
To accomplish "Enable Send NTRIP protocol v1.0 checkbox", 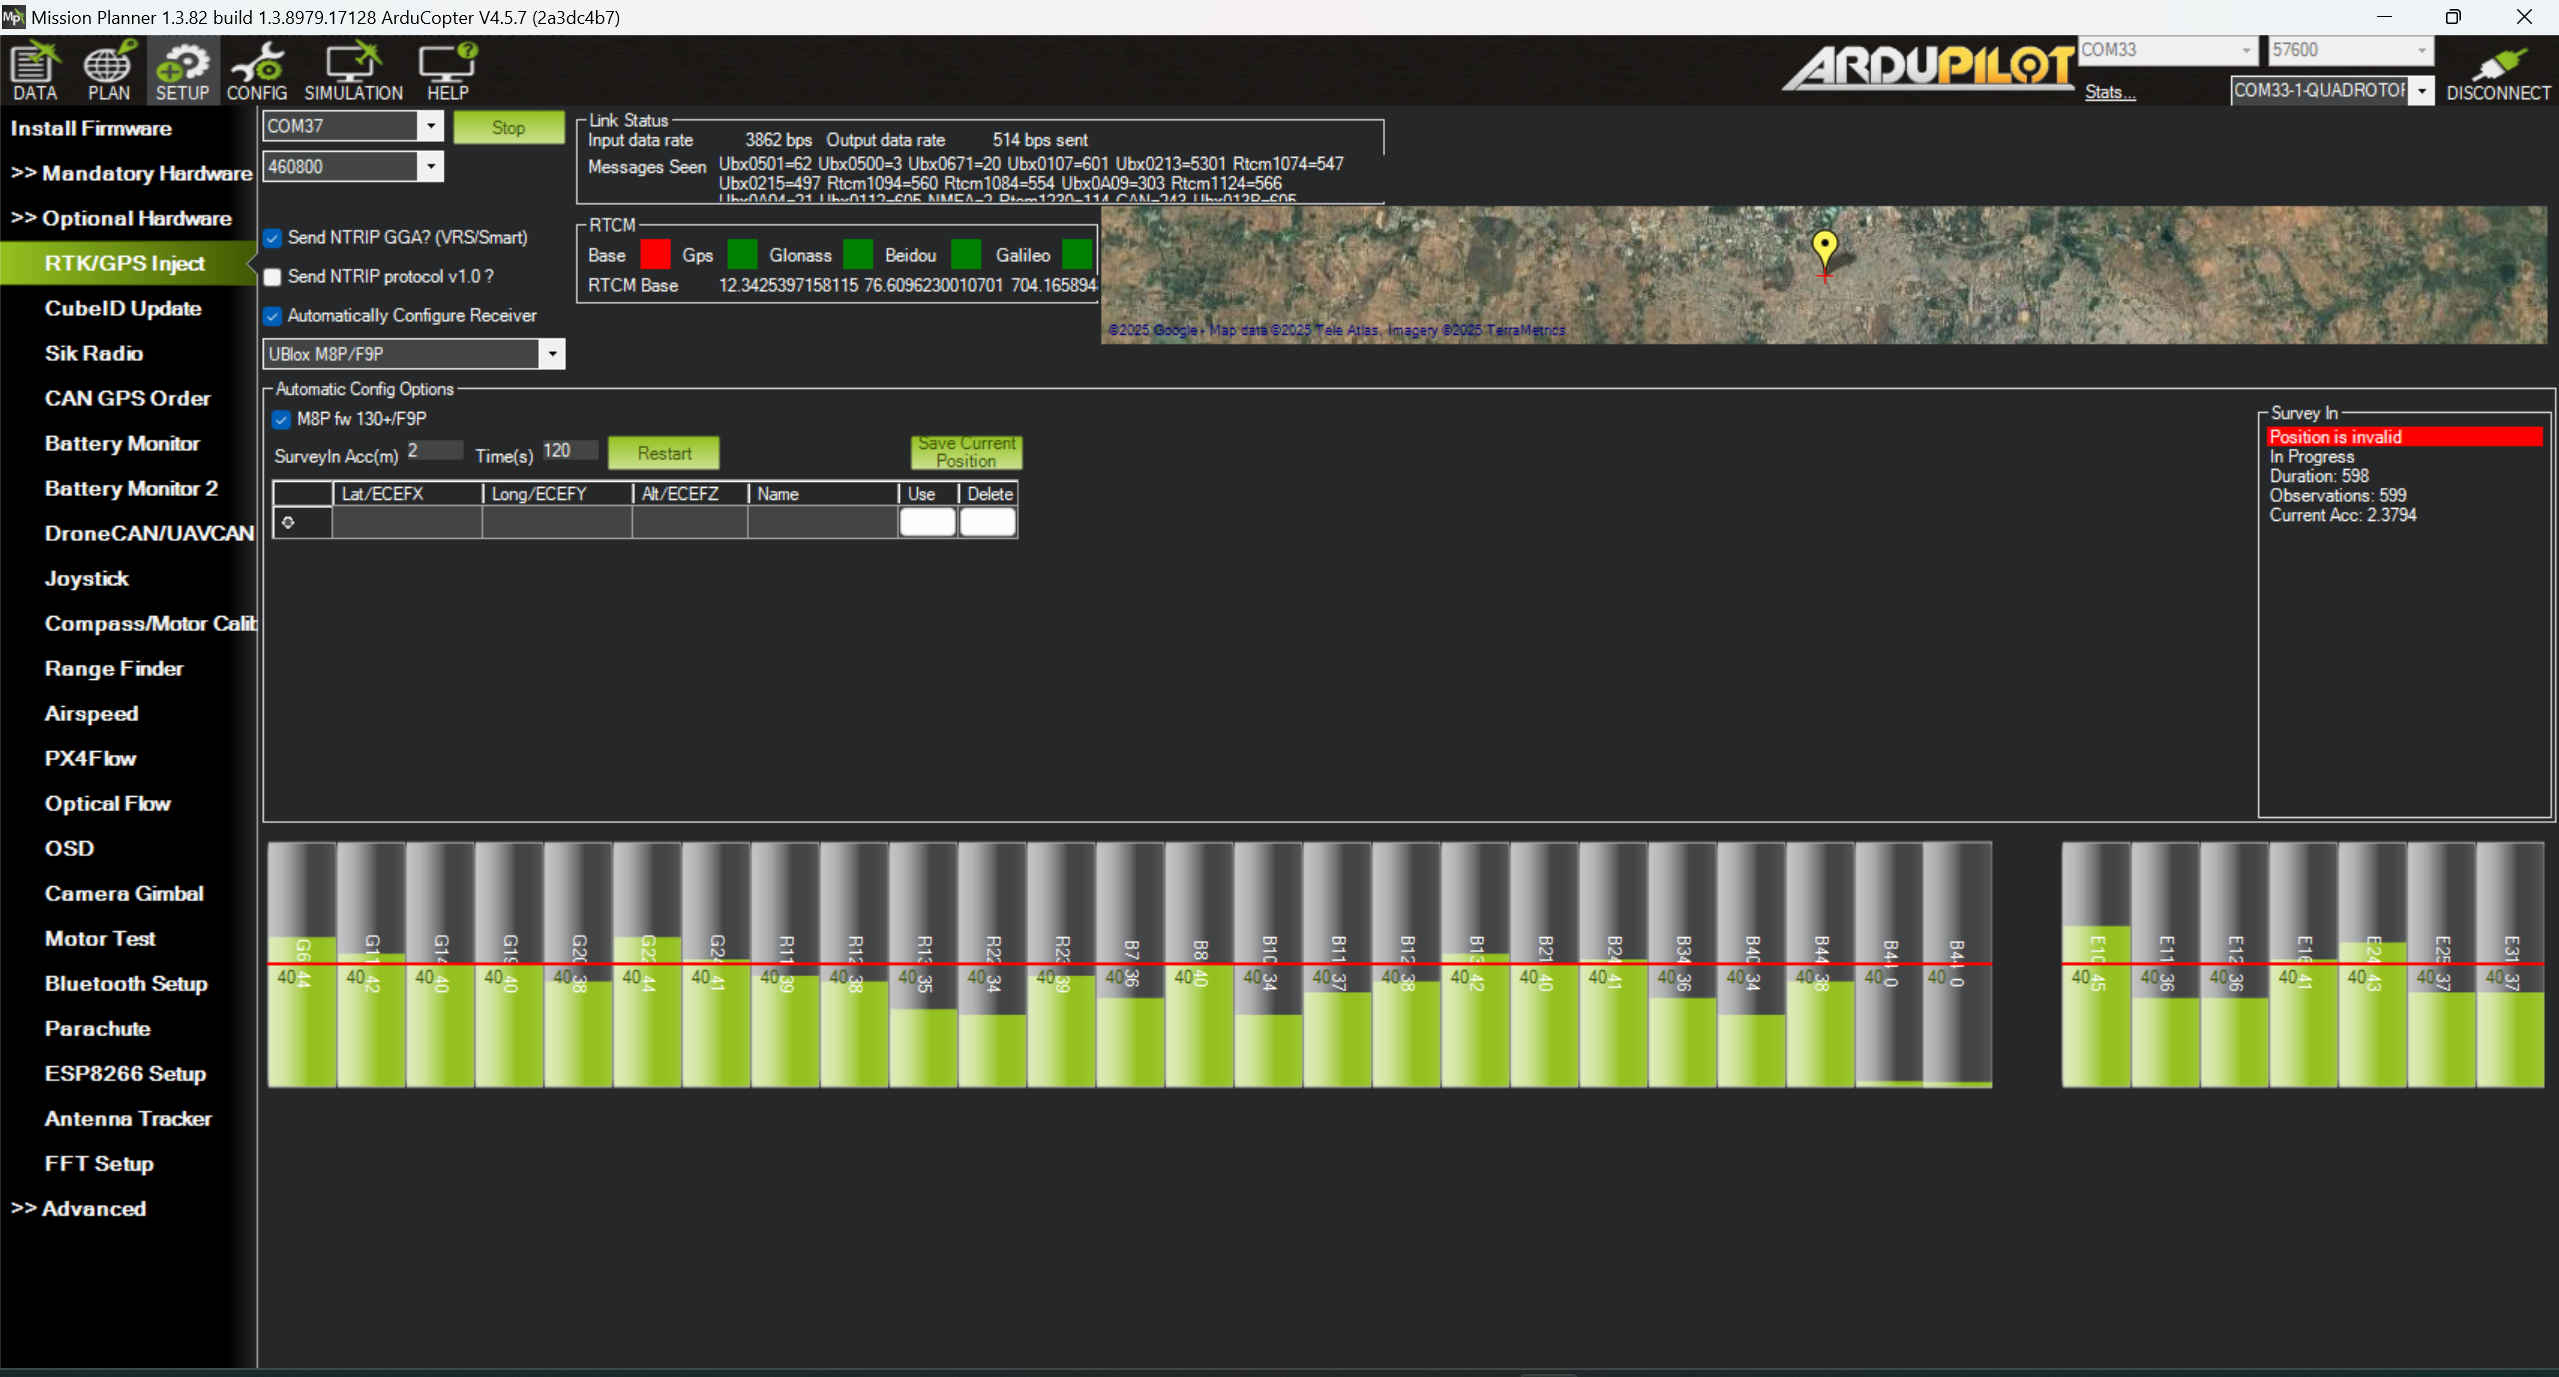I will (273, 277).
